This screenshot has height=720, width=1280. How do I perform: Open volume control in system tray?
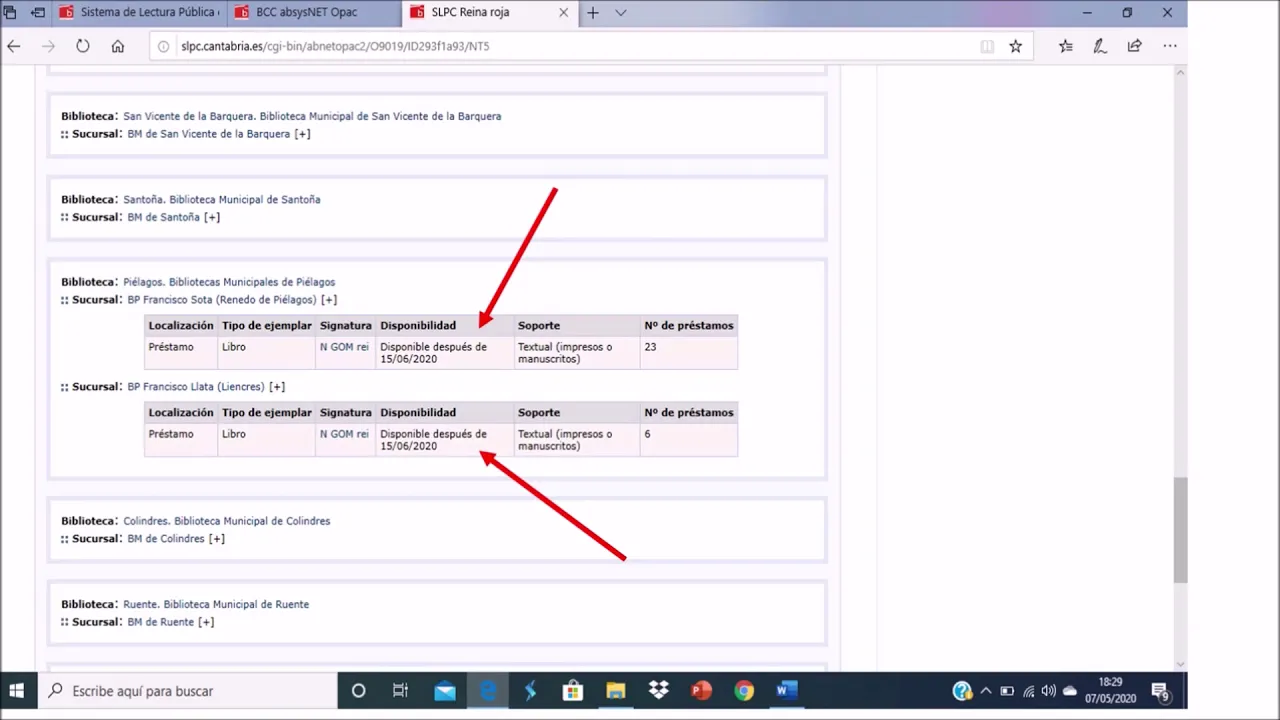click(1048, 691)
